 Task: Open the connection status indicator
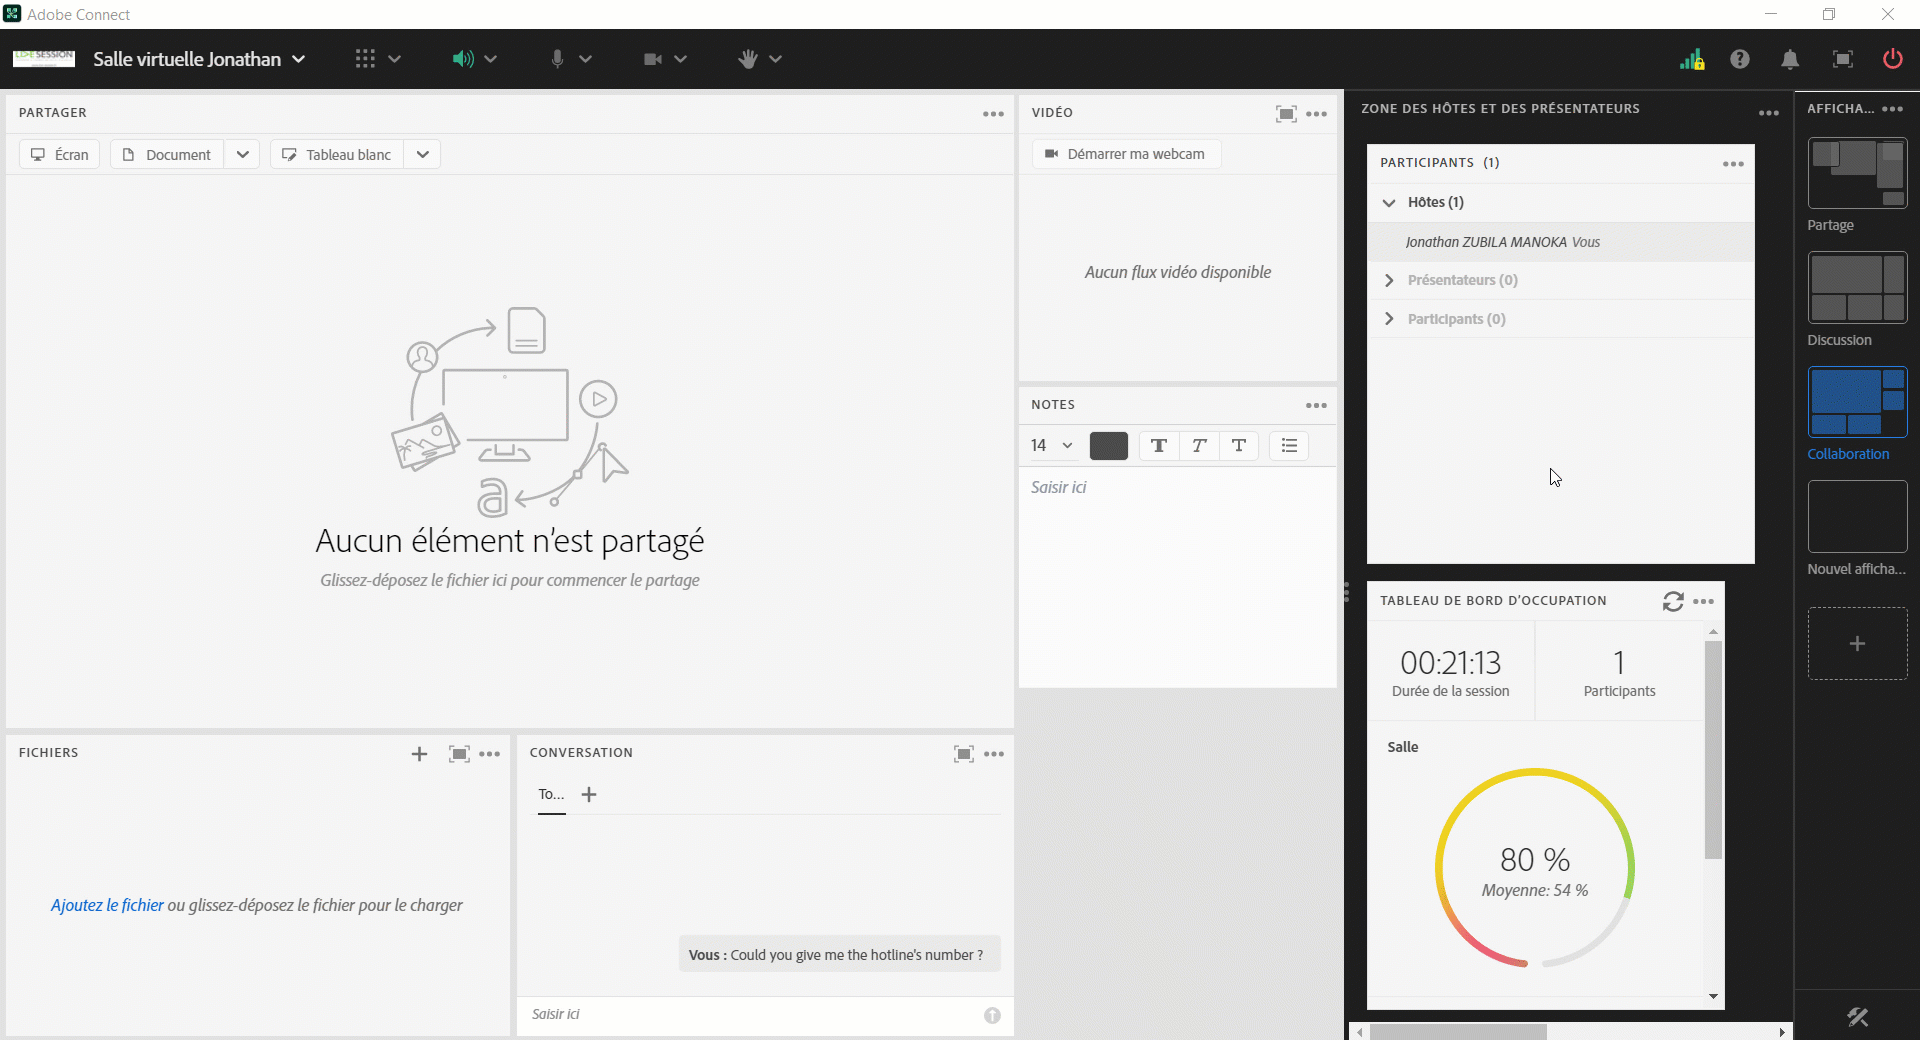click(x=1692, y=59)
